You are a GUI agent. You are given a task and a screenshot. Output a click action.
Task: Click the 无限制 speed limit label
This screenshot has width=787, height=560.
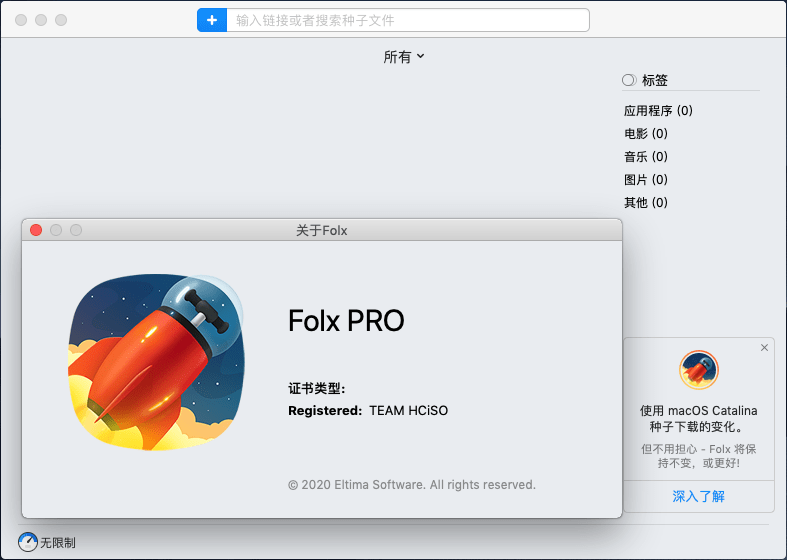coord(58,542)
